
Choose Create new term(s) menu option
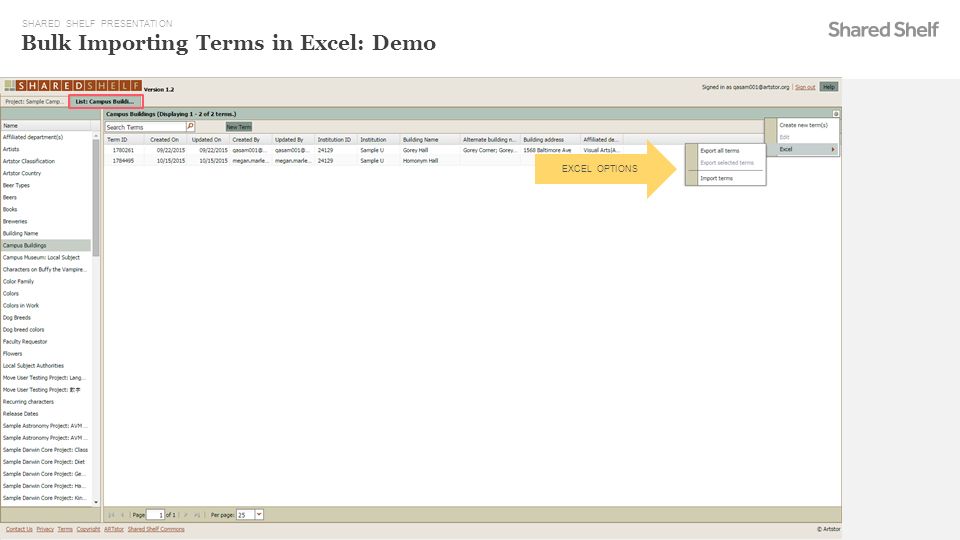(x=803, y=125)
